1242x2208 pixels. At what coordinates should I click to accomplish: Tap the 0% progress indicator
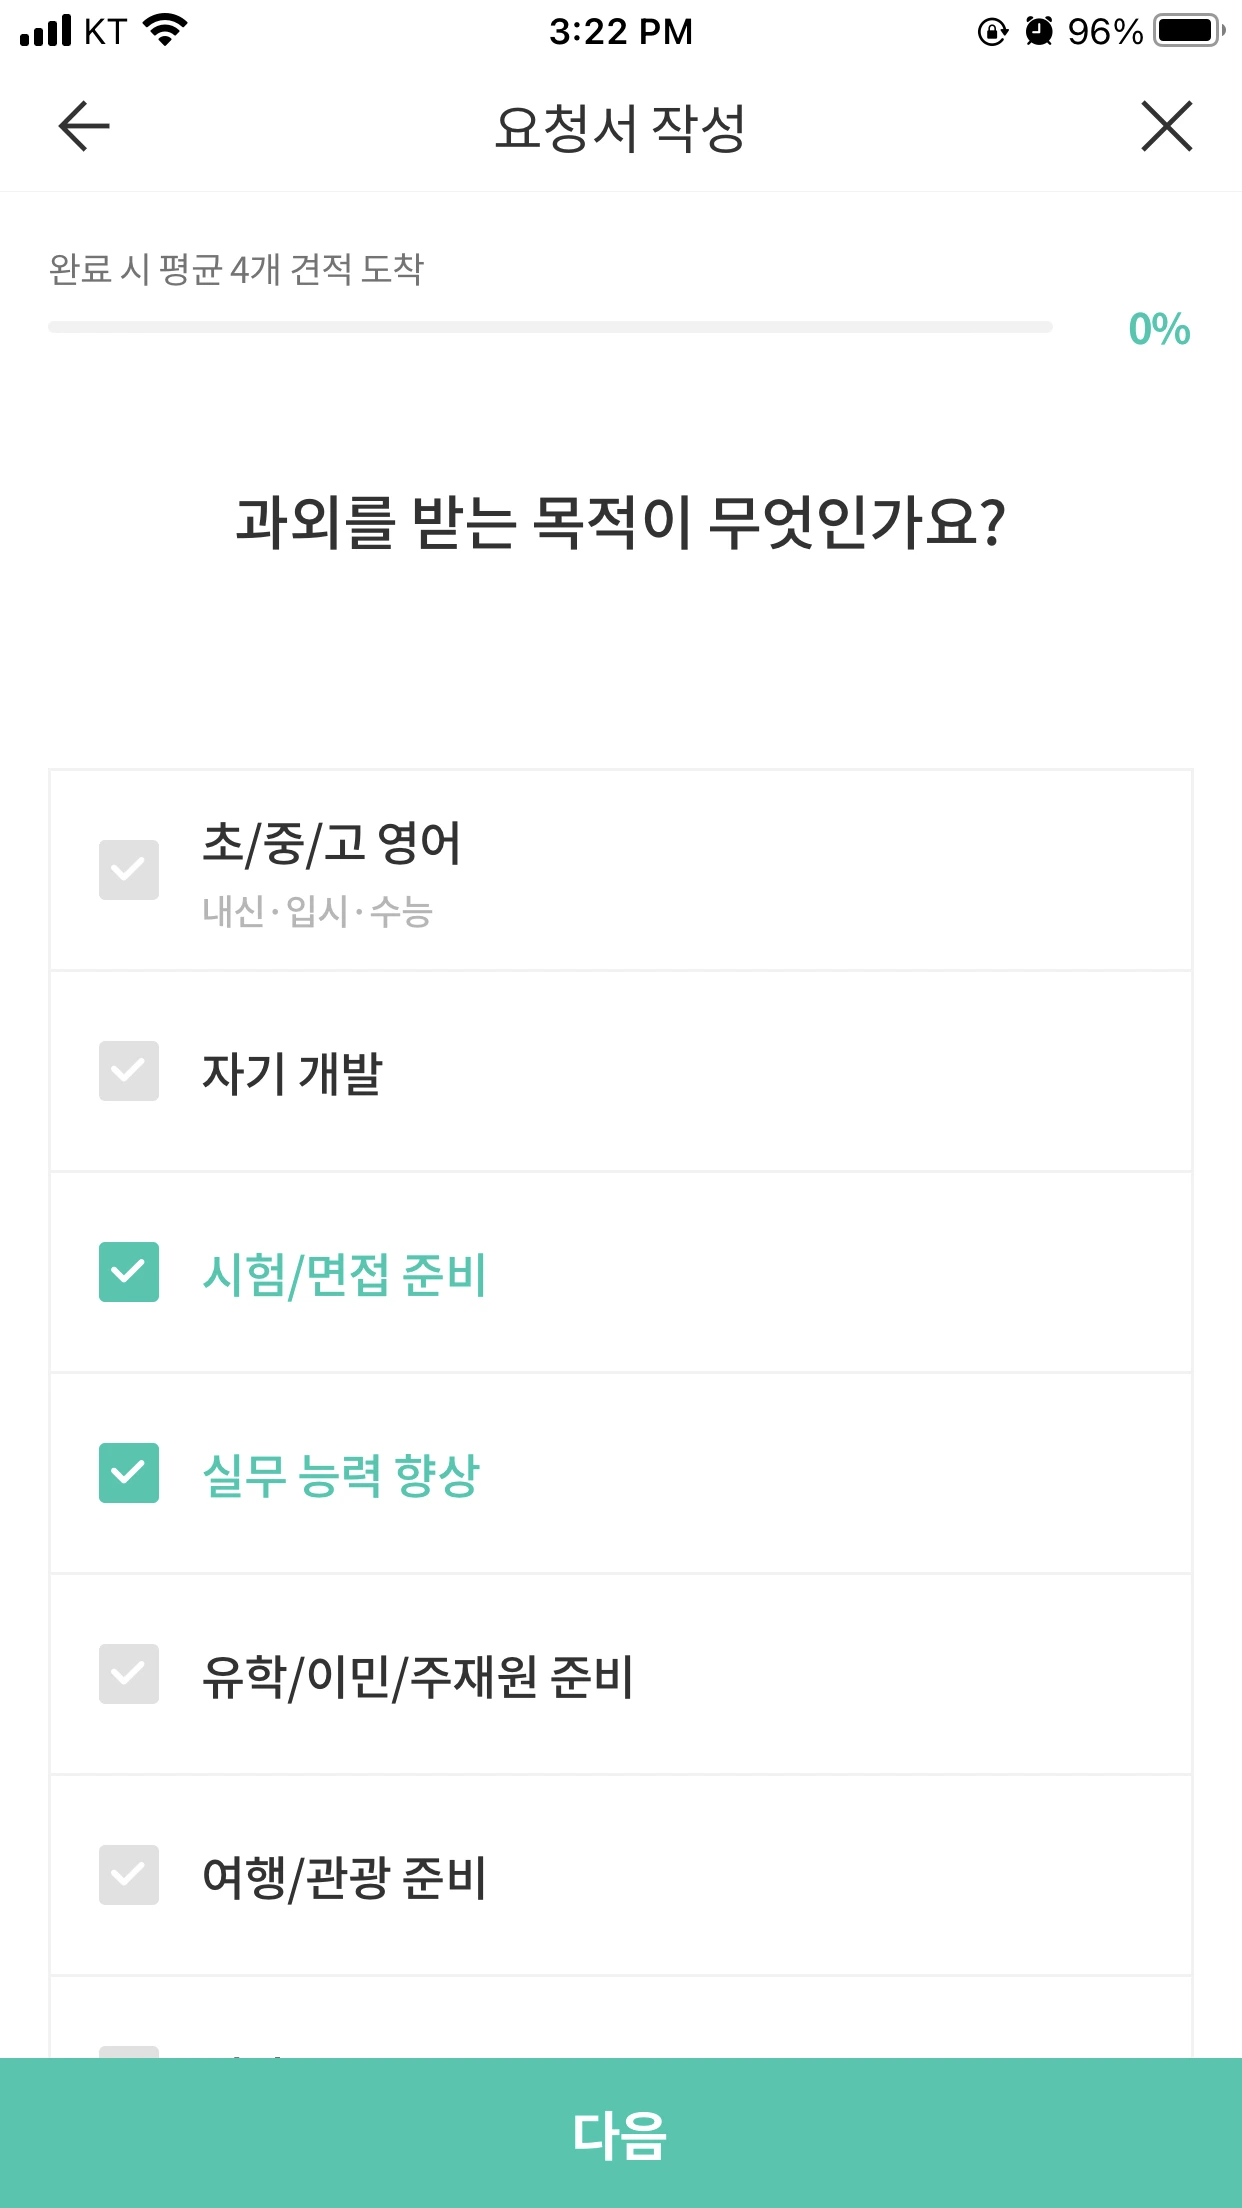click(1159, 329)
